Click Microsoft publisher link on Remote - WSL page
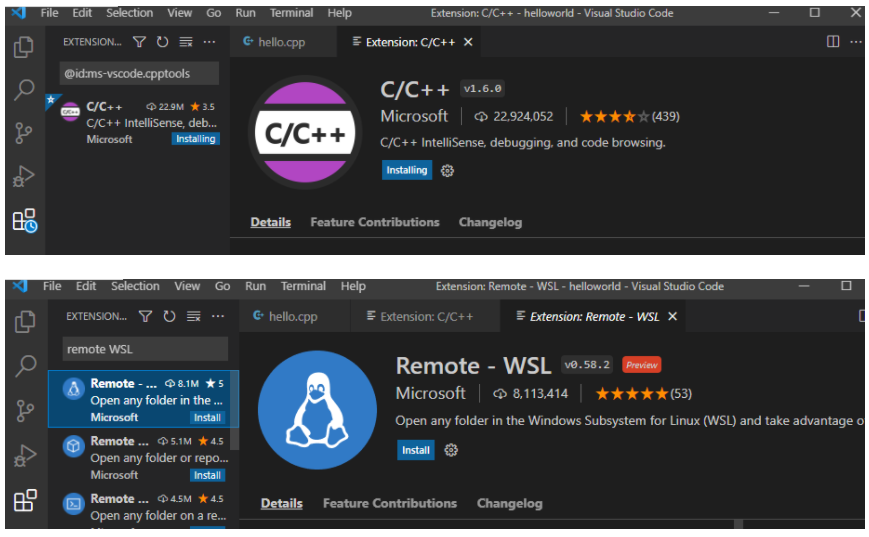 click(431, 393)
